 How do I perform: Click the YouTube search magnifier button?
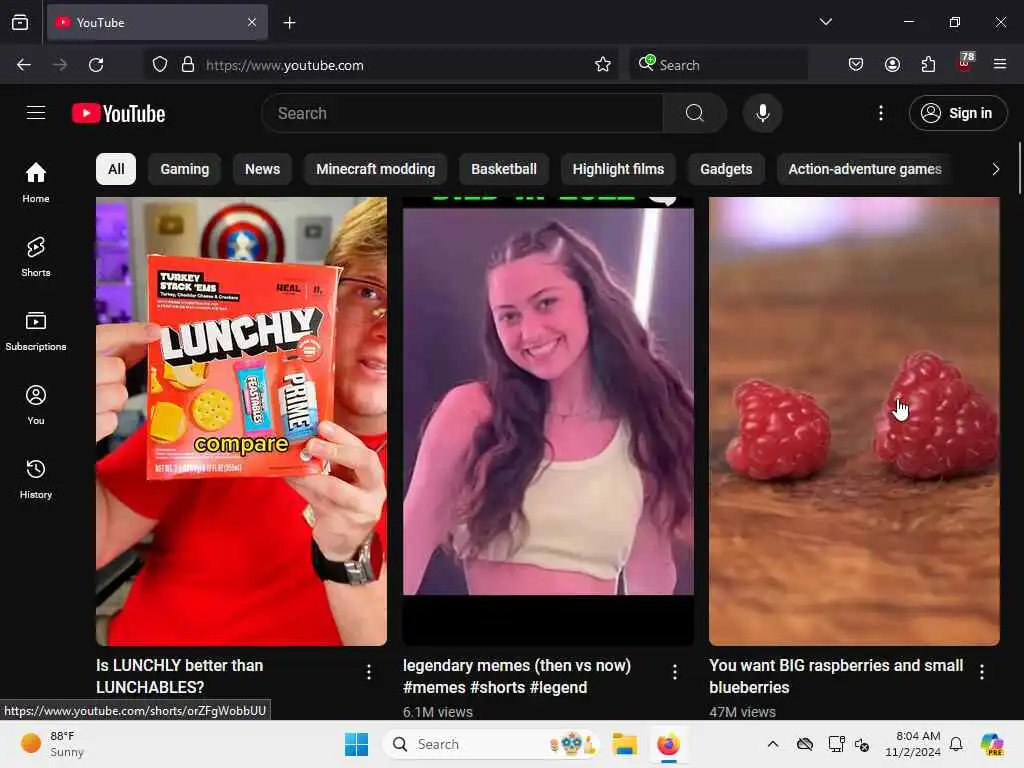[695, 113]
